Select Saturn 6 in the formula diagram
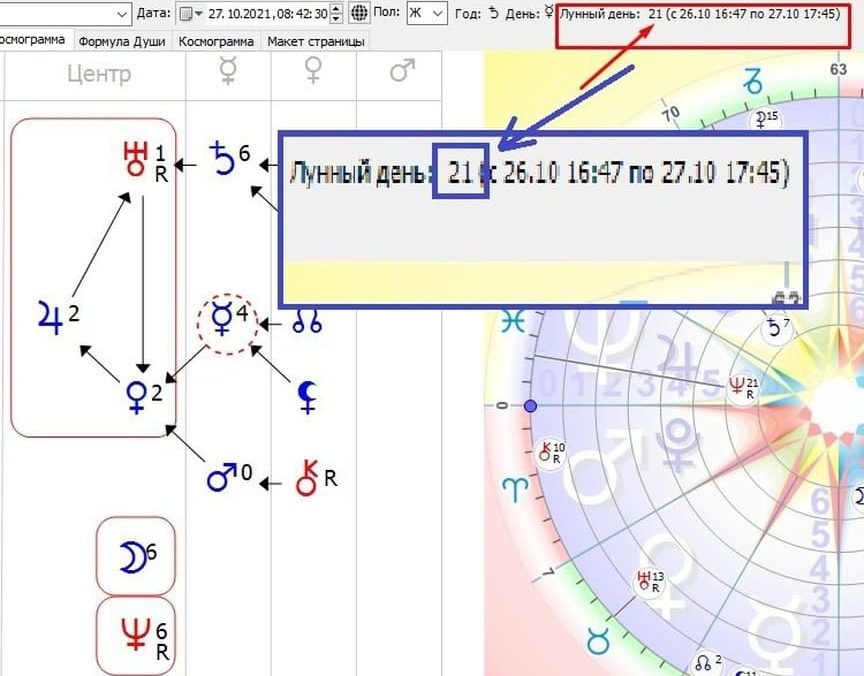Viewport: 864px width, 676px height. [x=230, y=158]
